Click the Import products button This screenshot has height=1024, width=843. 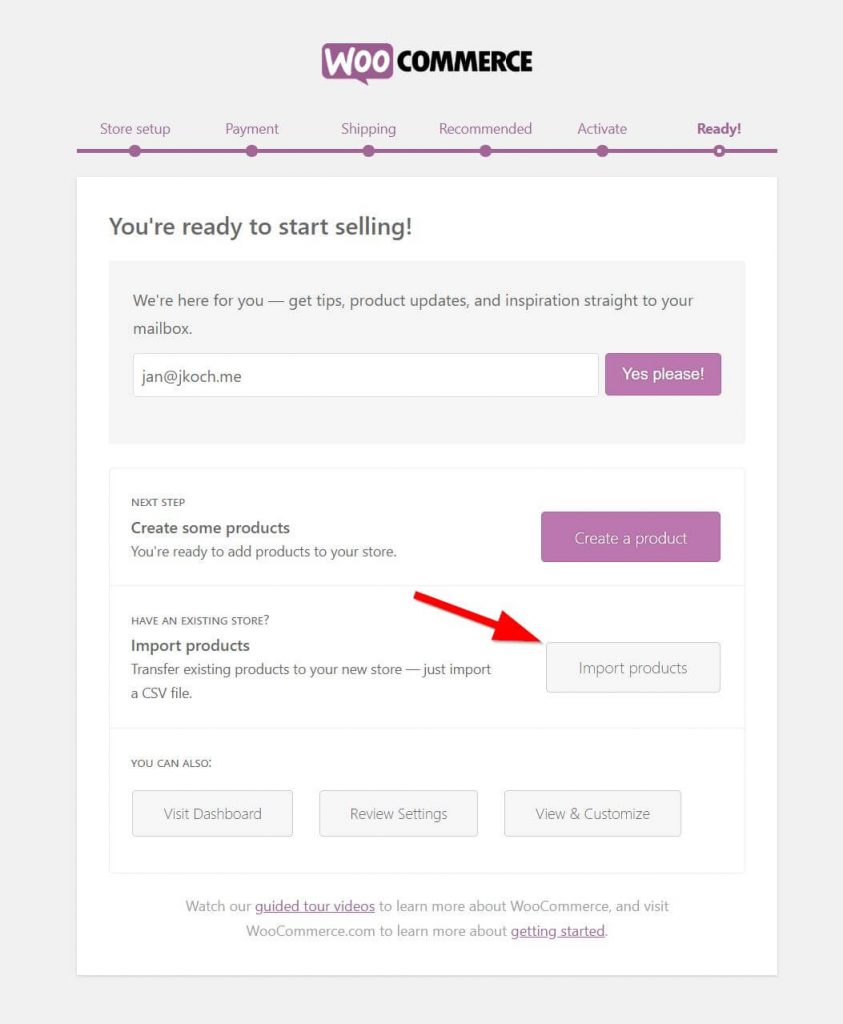pyautogui.click(x=633, y=667)
